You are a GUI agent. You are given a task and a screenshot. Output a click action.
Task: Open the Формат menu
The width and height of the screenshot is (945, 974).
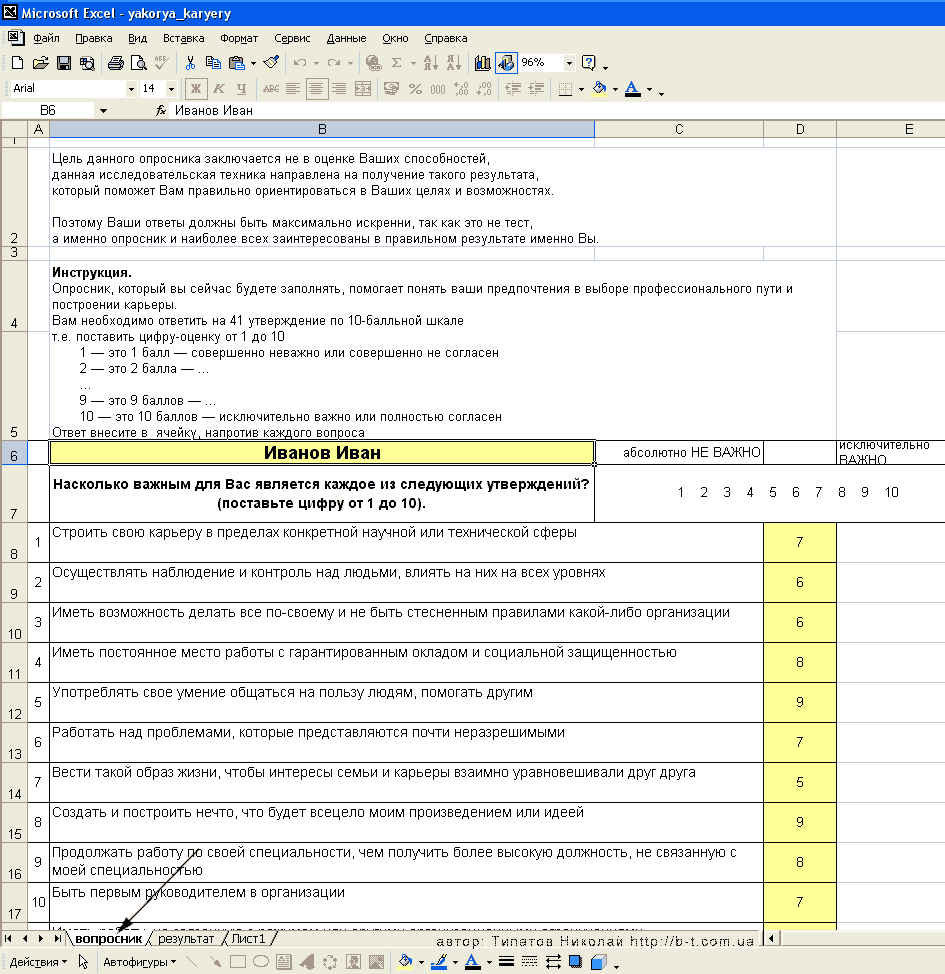click(x=239, y=39)
